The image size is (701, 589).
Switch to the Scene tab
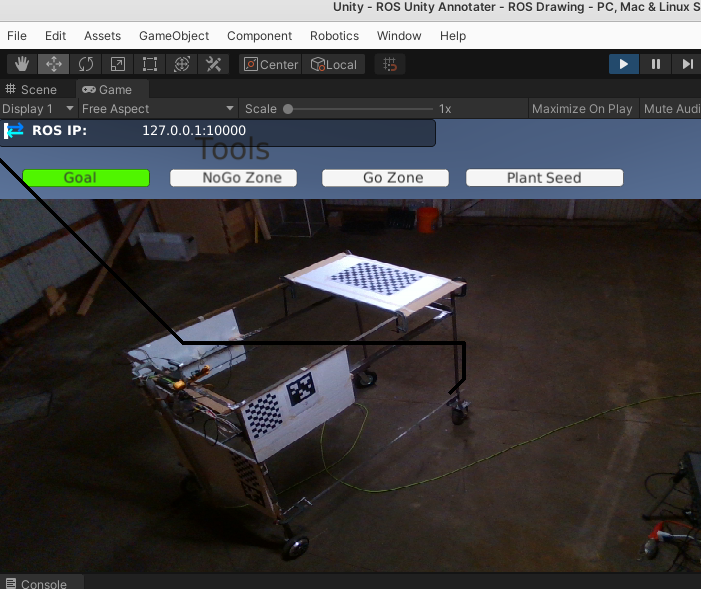31,89
